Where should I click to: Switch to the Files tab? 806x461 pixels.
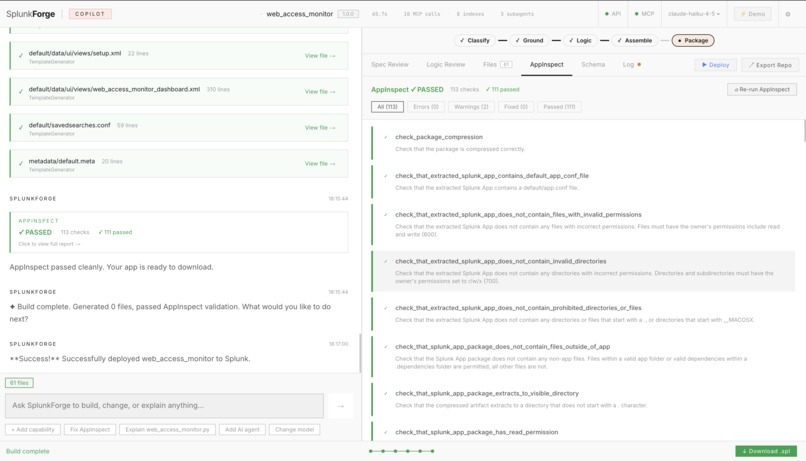pyautogui.click(x=497, y=65)
